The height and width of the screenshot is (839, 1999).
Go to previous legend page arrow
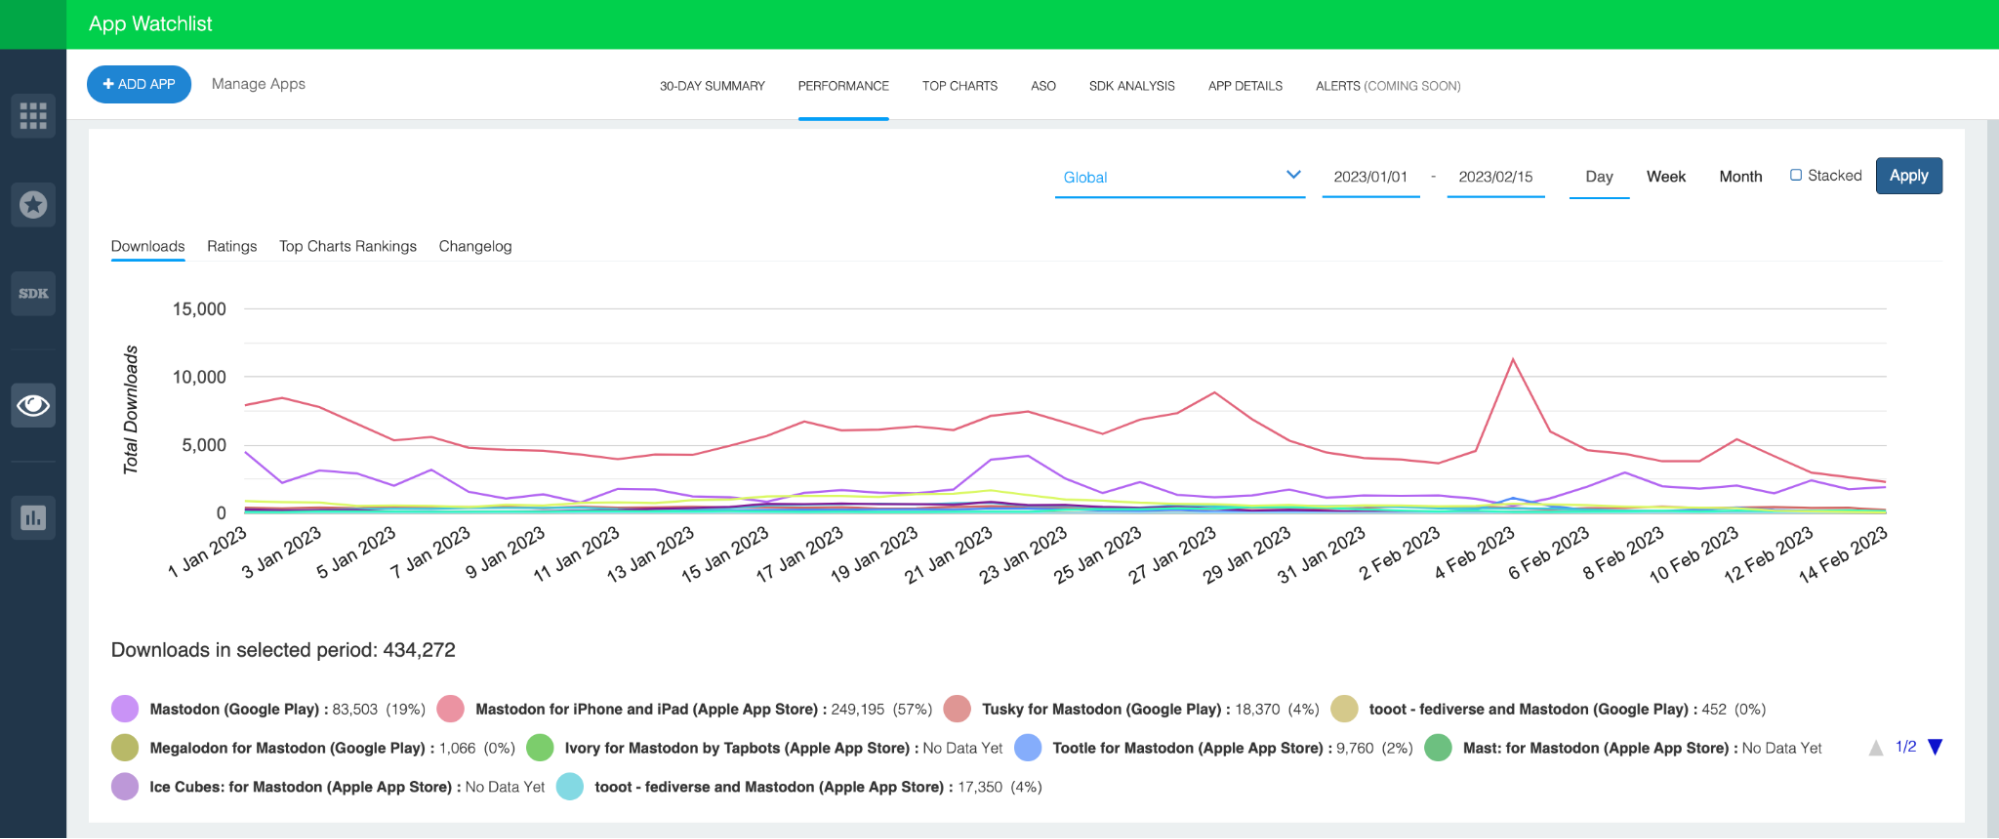click(x=1876, y=748)
